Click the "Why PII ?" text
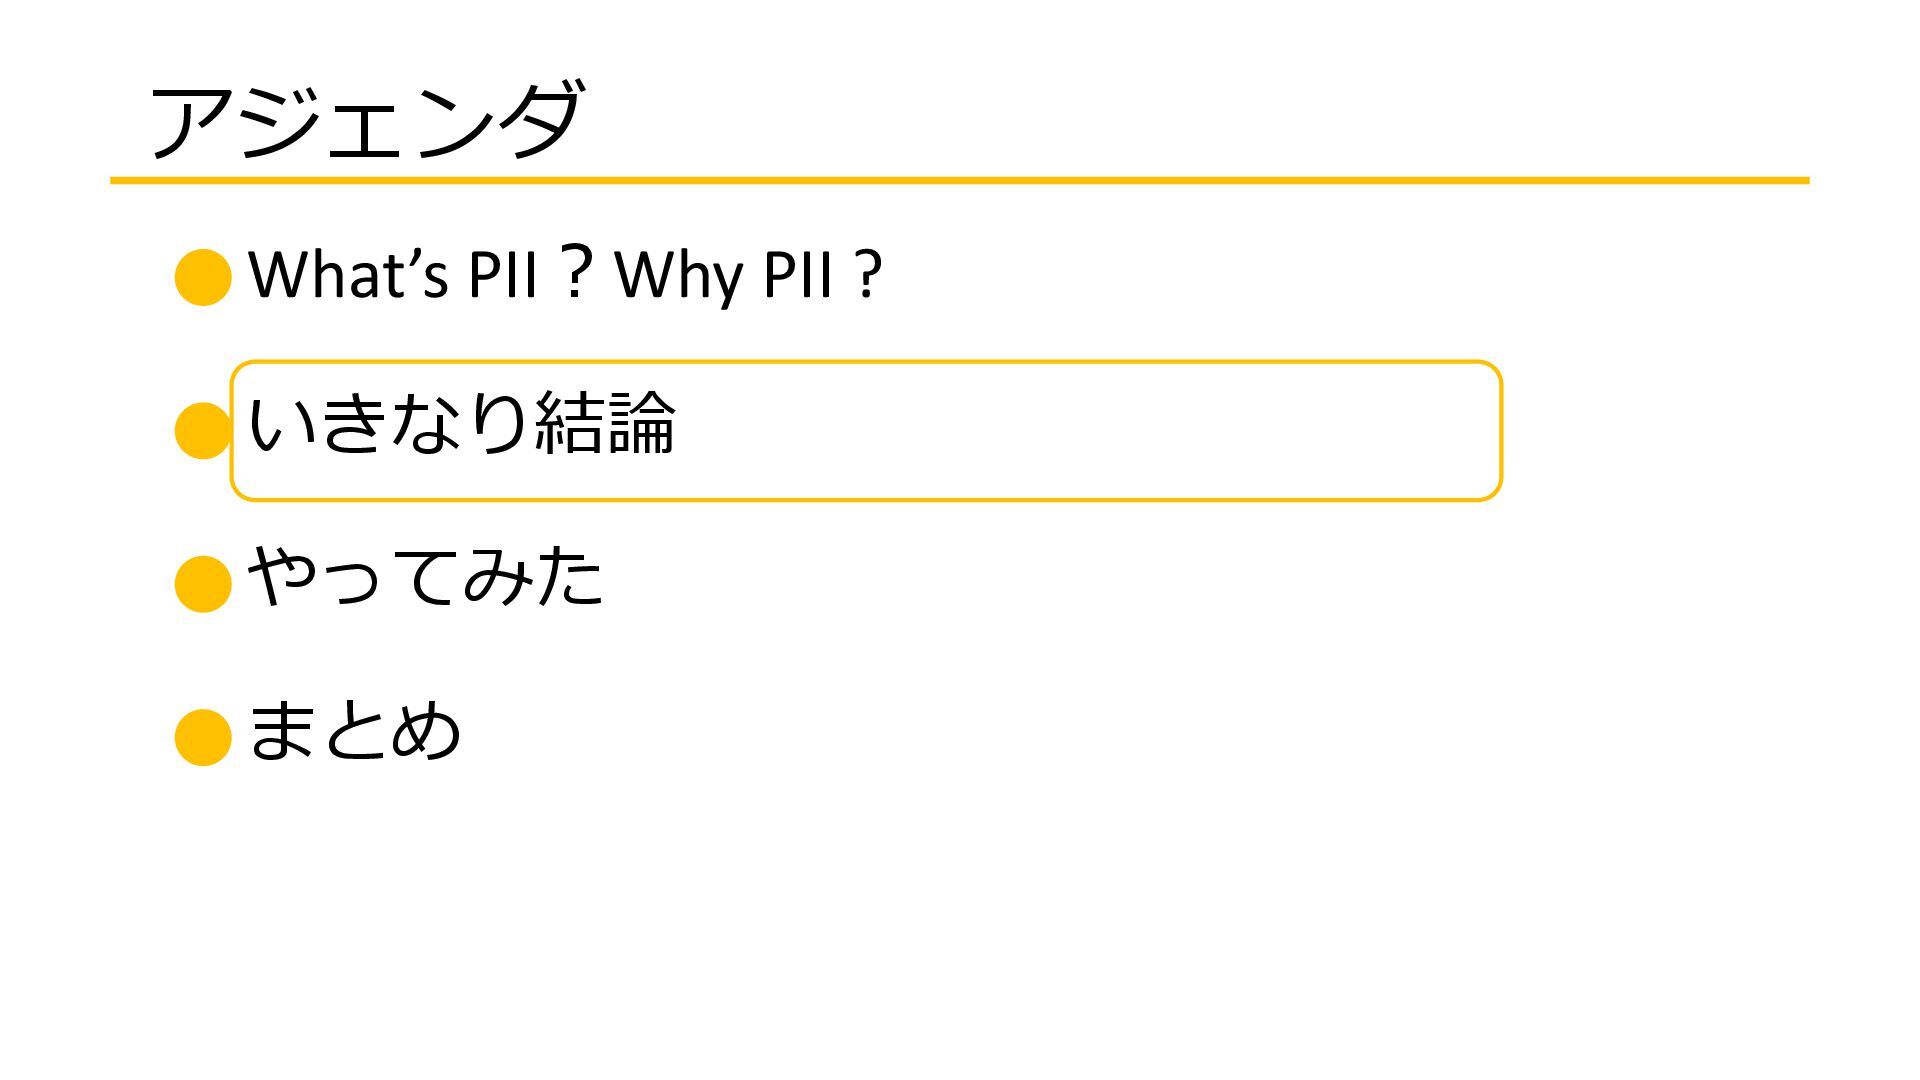 click(749, 274)
